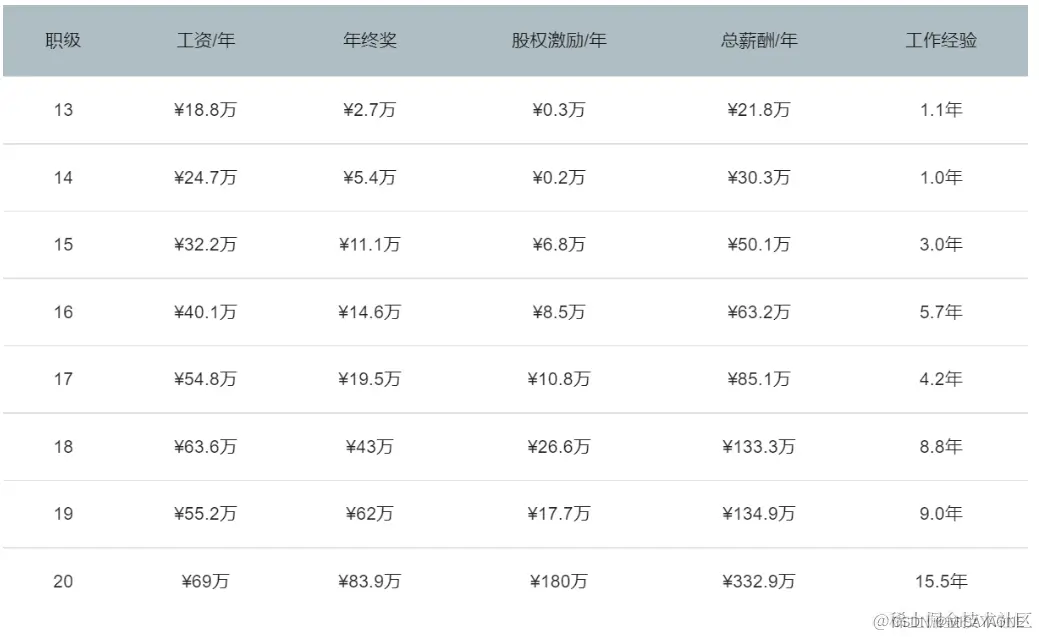Screen dimensions: 1039x637
Task: Select the ¥332.9万 total compensation cell
Action: tap(759, 581)
